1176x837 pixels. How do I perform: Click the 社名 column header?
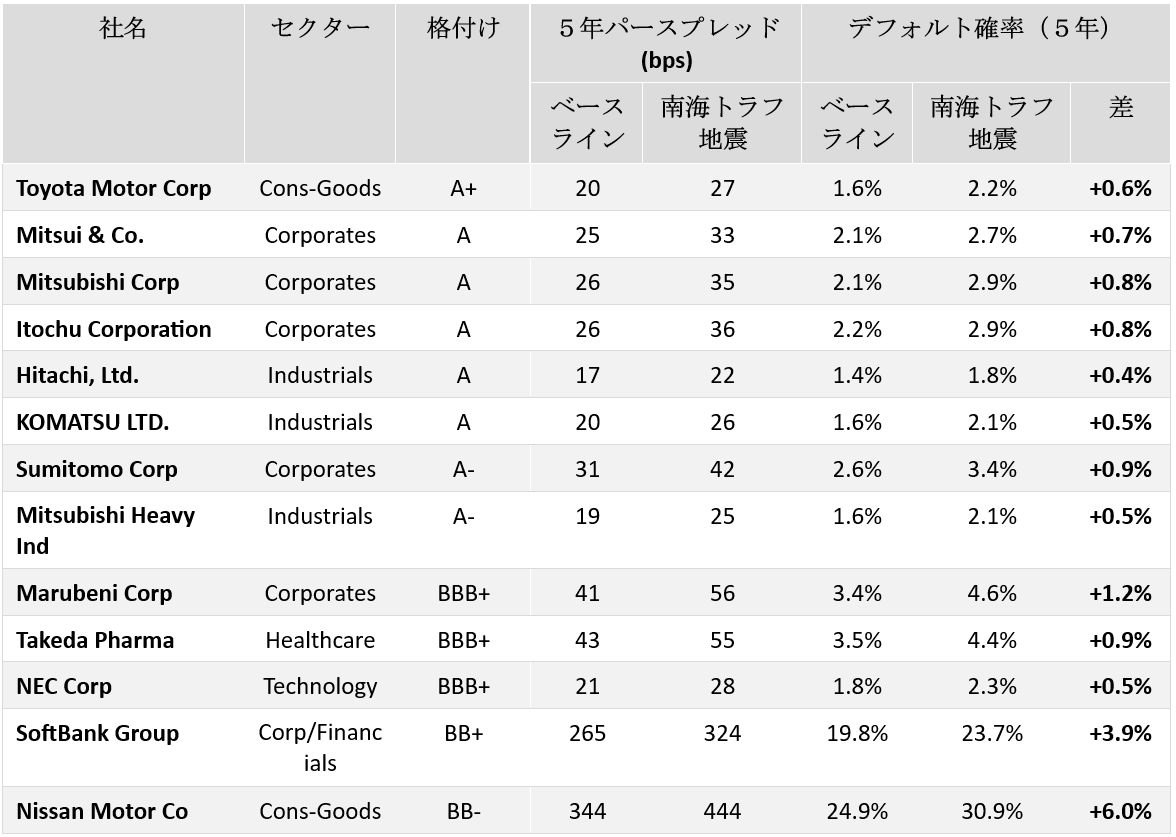pyautogui.click(x=123, y=28)
